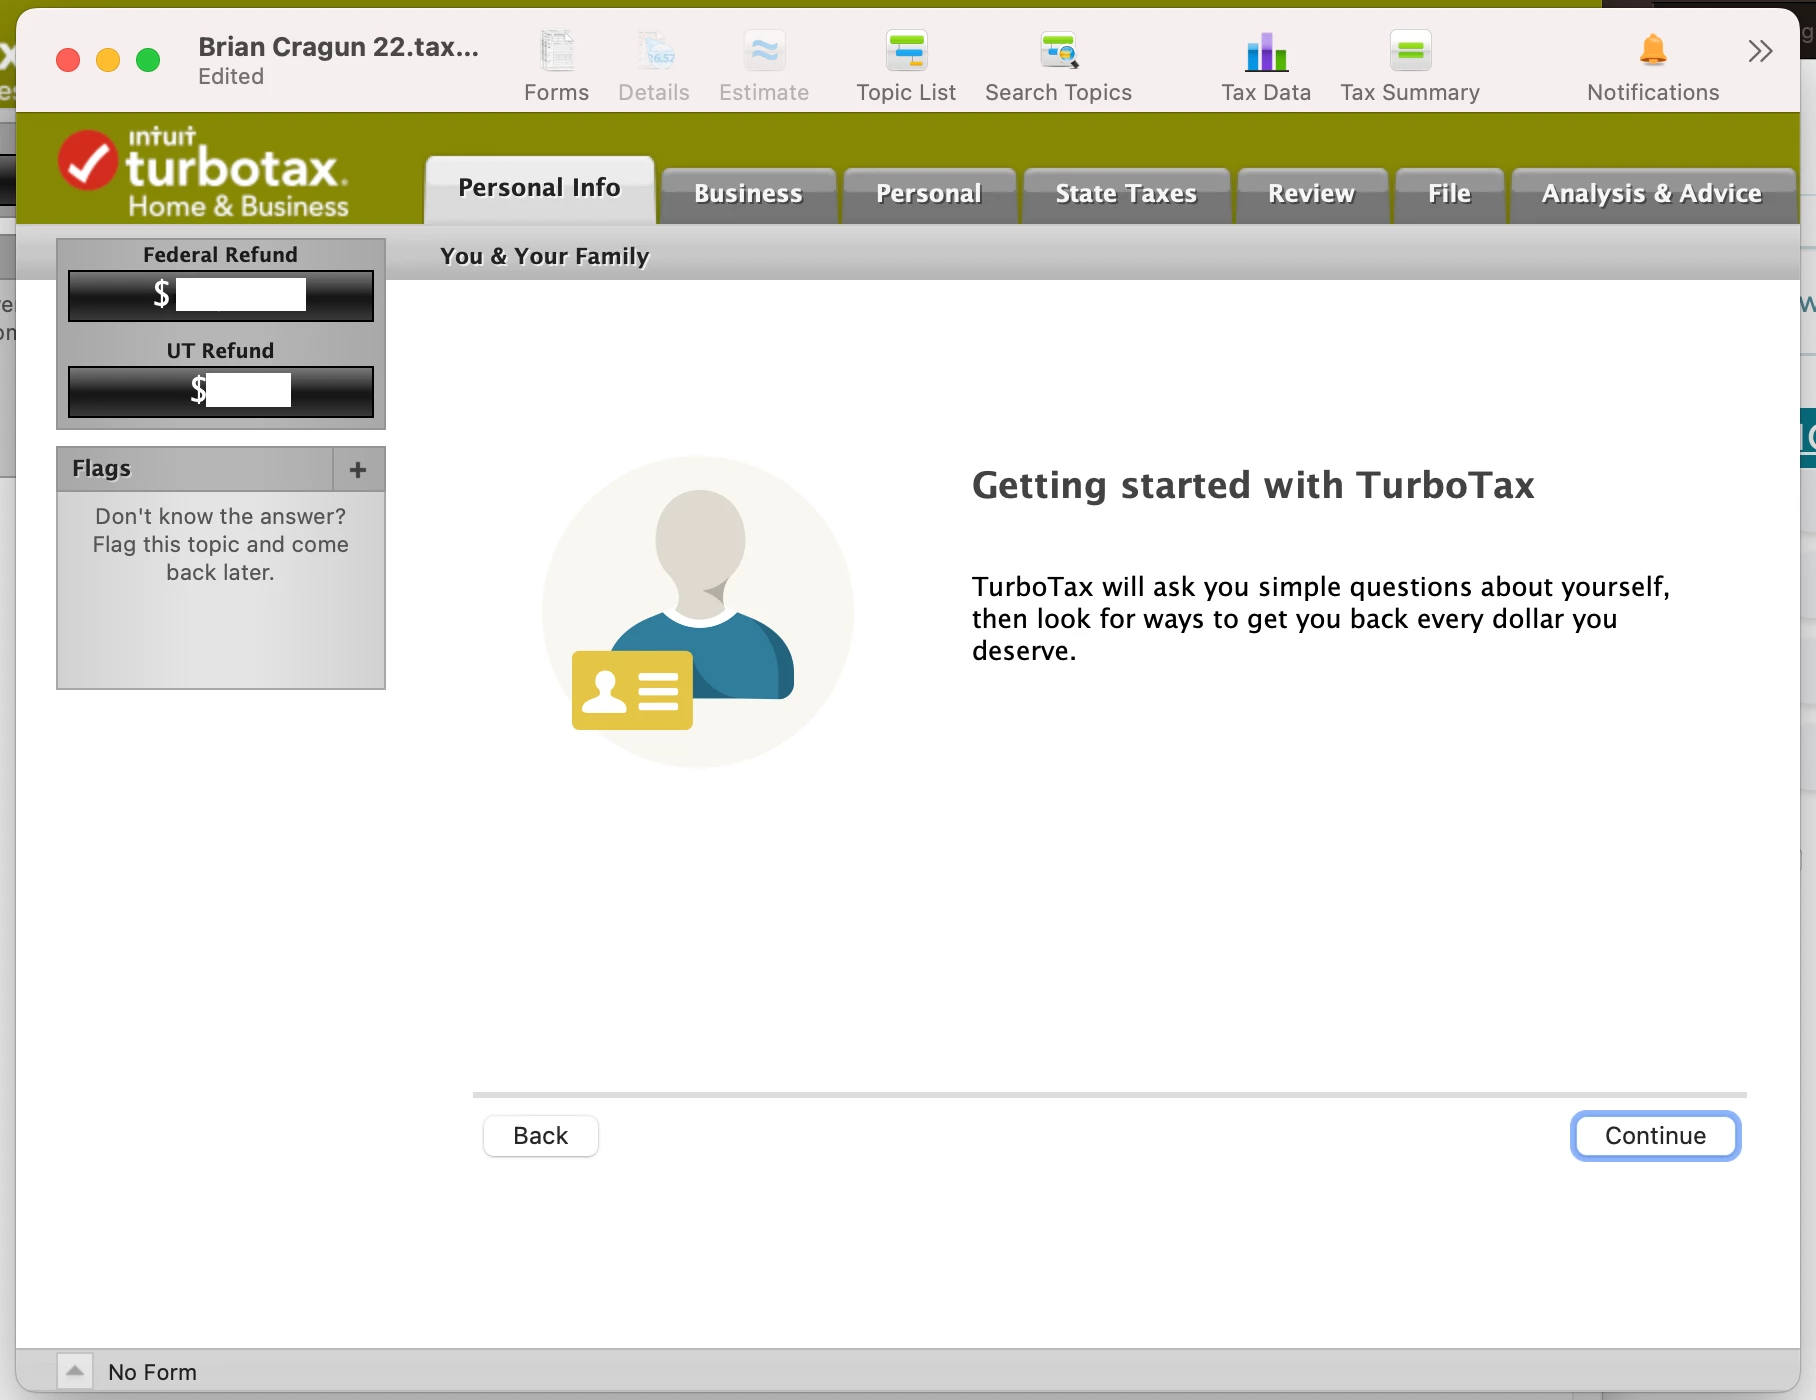Image resolution: width=1816 pixels, height=1400 pixels.
Task: Open Search Topics in toolbar
Action: (x=1058, y=52)
